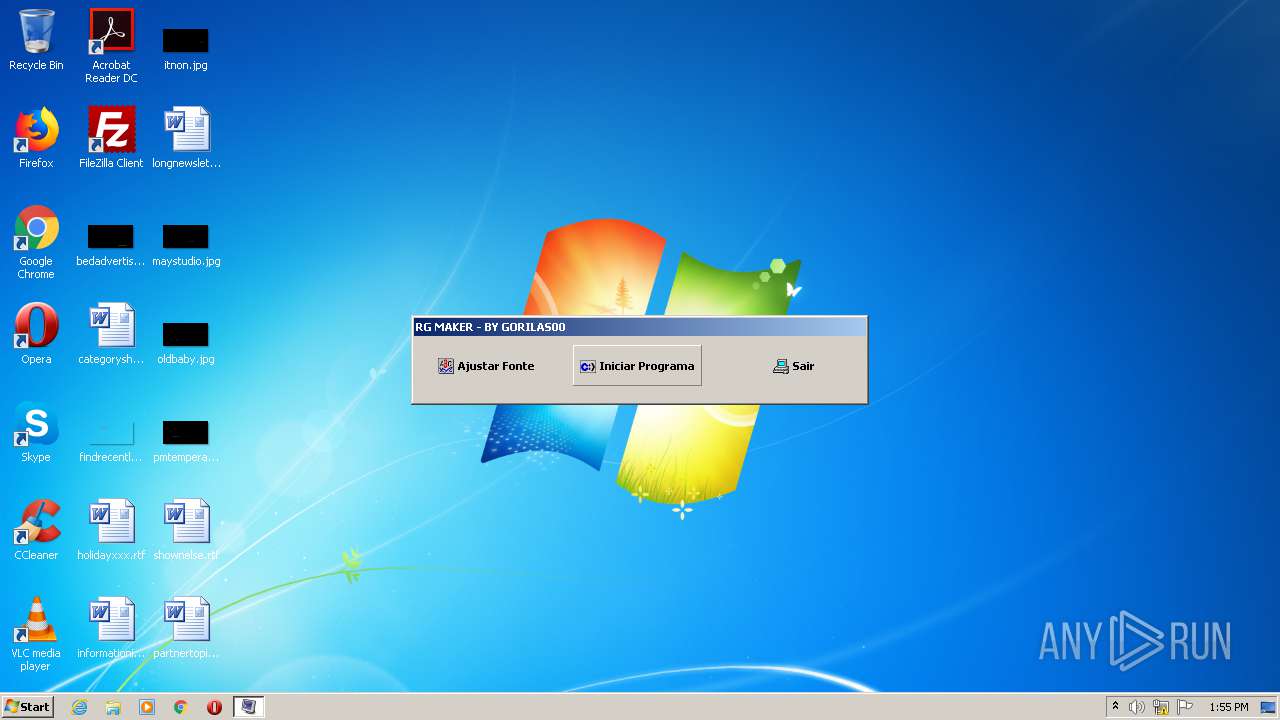1280x720 pixels.
Task: Select the findrecentl... file icon
Action: point(111,440)
